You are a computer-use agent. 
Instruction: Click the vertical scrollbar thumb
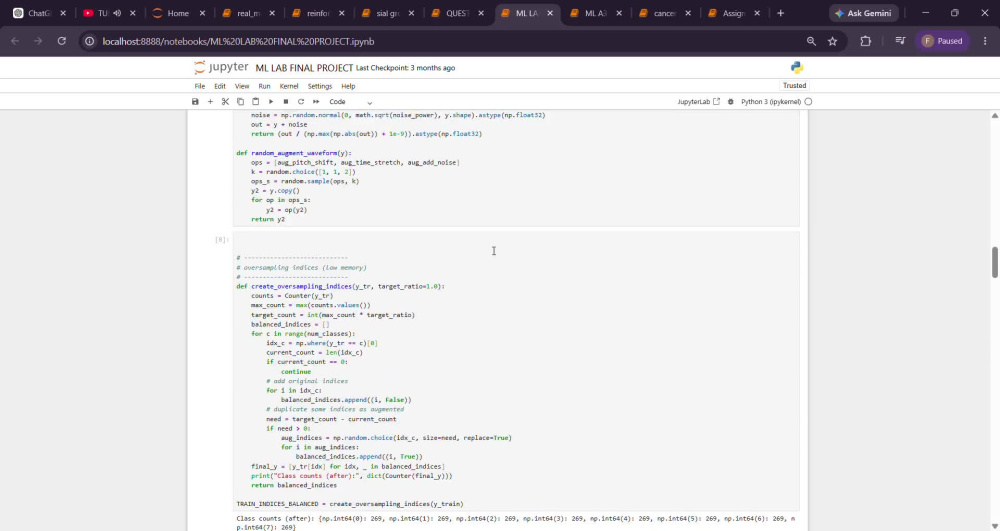(x=994, y=262)
